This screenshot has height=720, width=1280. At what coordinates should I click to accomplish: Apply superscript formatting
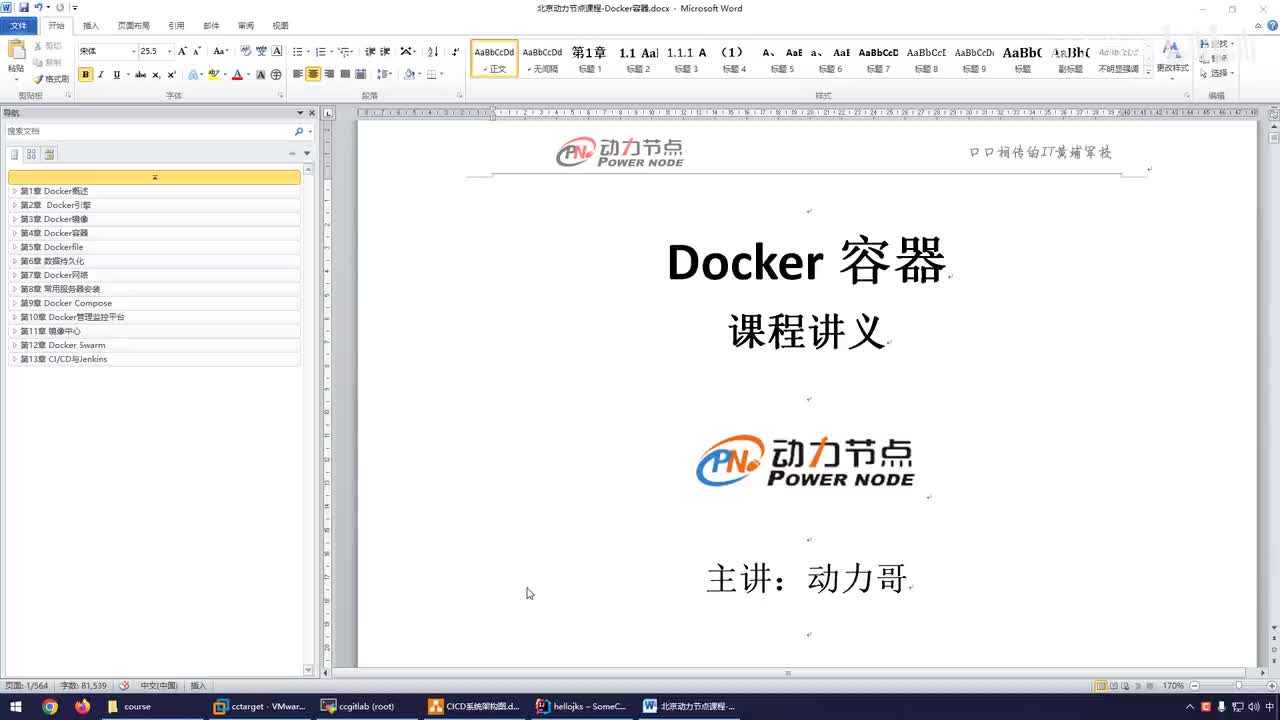[172, 74]
